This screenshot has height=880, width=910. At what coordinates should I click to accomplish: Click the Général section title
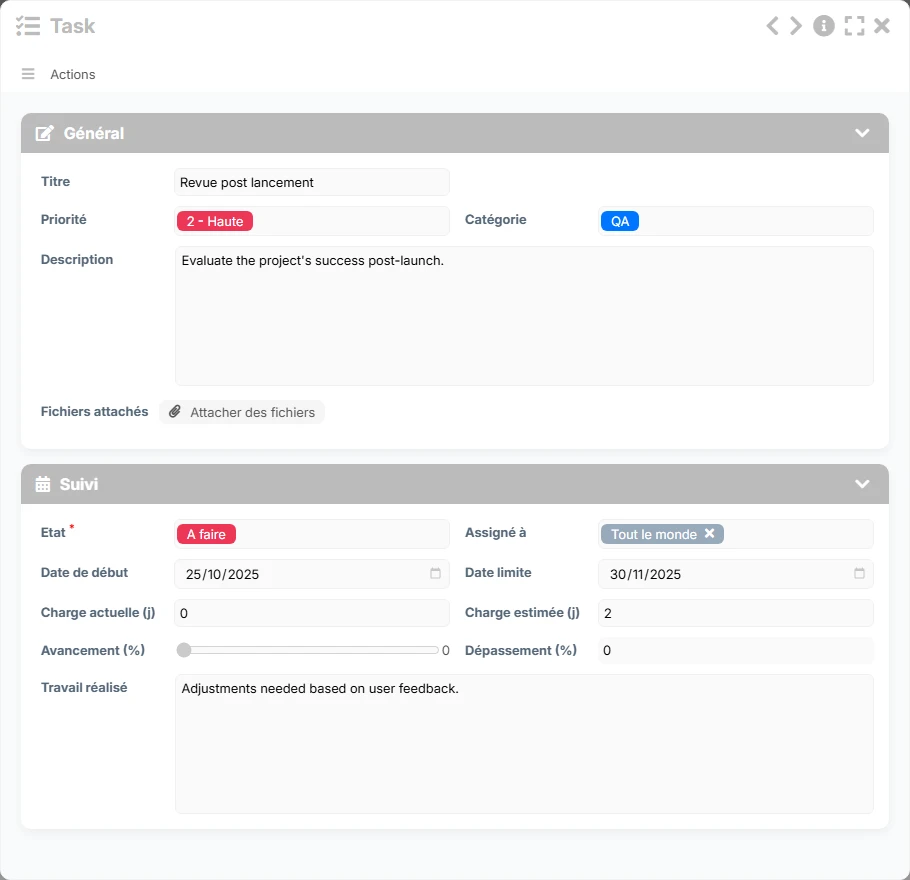pos(93,134)
